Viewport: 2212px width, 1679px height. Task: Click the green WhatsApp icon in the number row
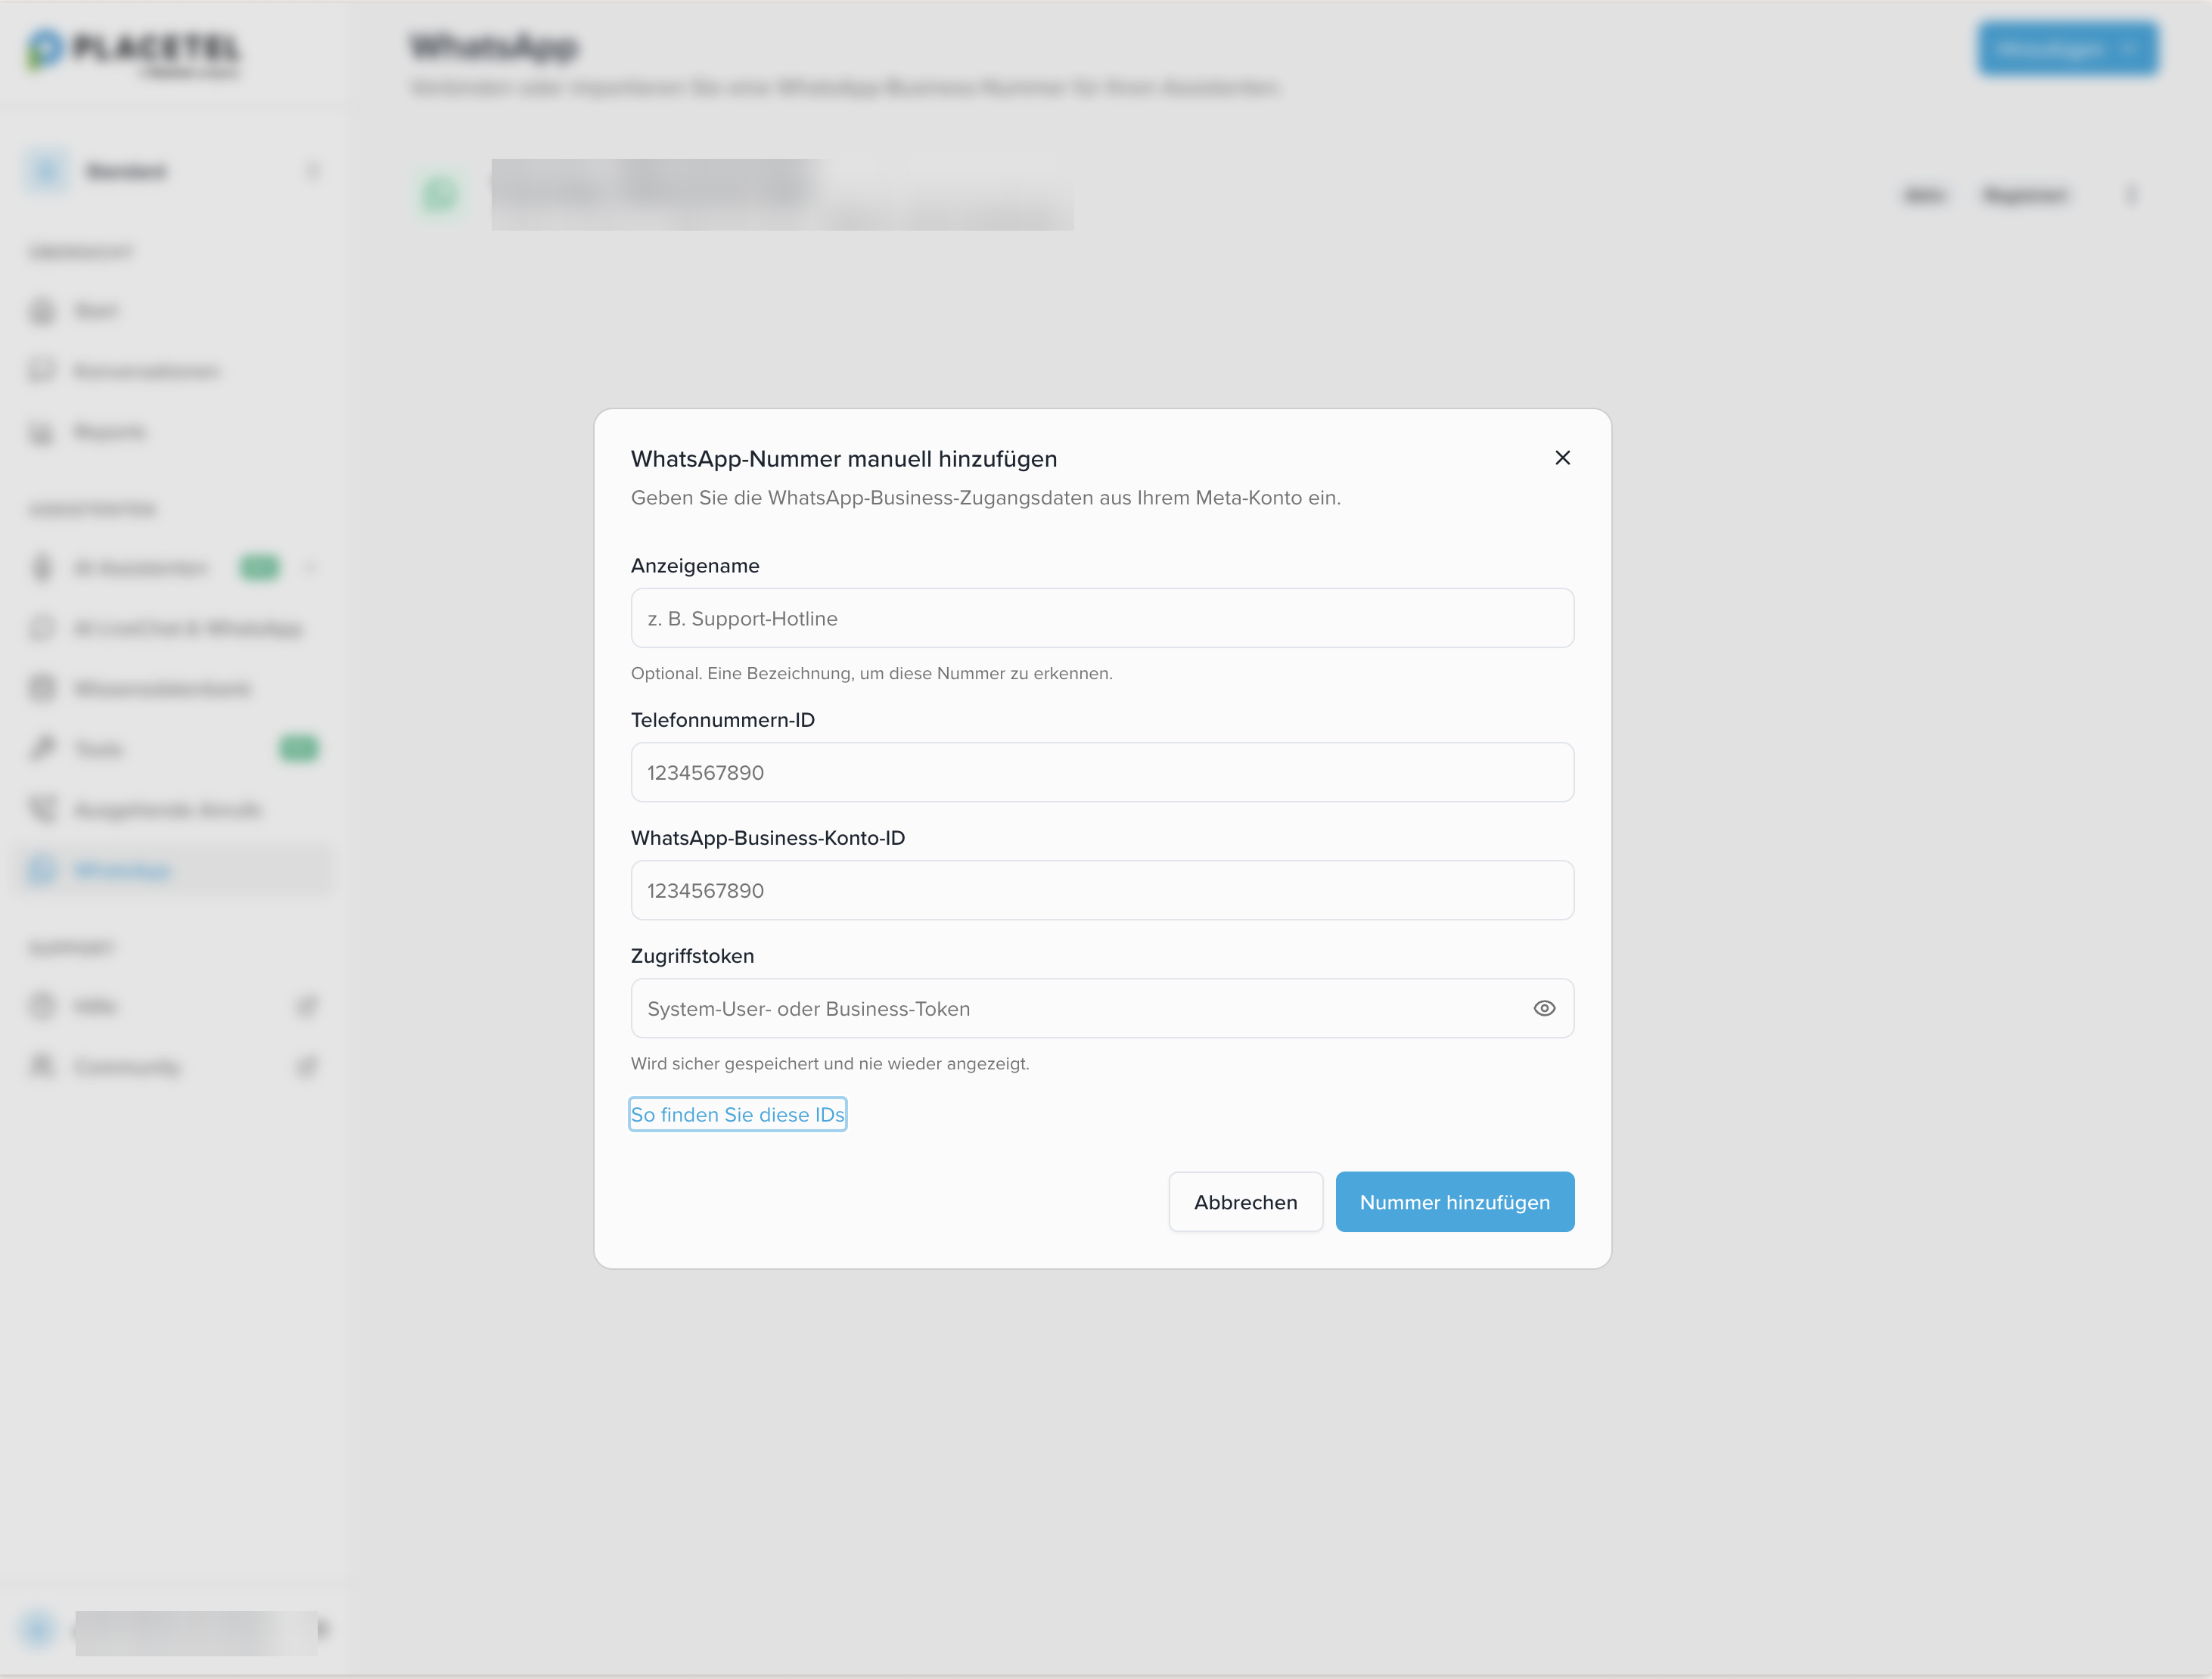click(x=440, y=194)
